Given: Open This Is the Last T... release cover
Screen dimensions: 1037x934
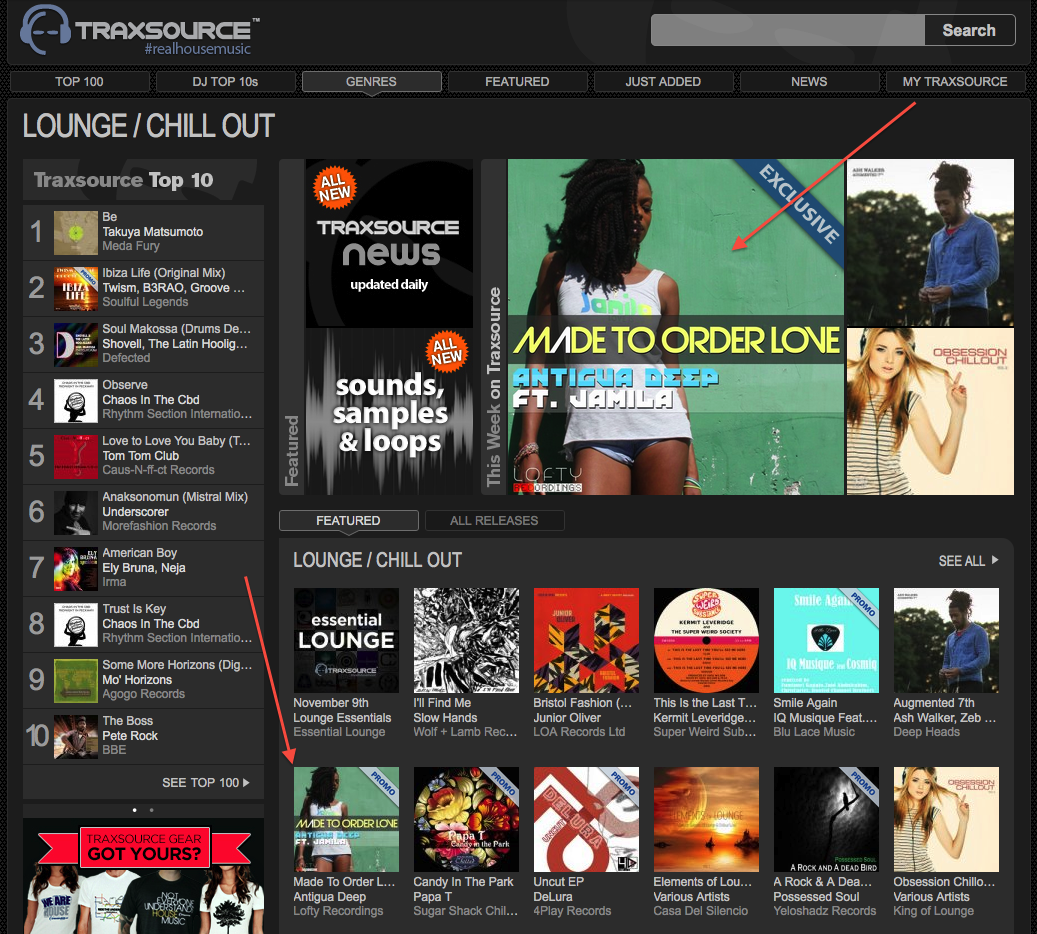Looking at the screenshot, I should click(x=706, y=640).
